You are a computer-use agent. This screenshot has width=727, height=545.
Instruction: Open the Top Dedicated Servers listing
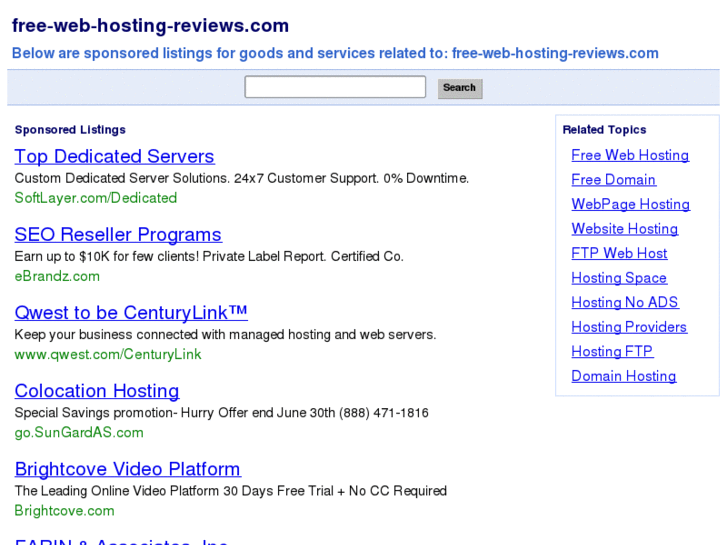[x=114, y=156]
